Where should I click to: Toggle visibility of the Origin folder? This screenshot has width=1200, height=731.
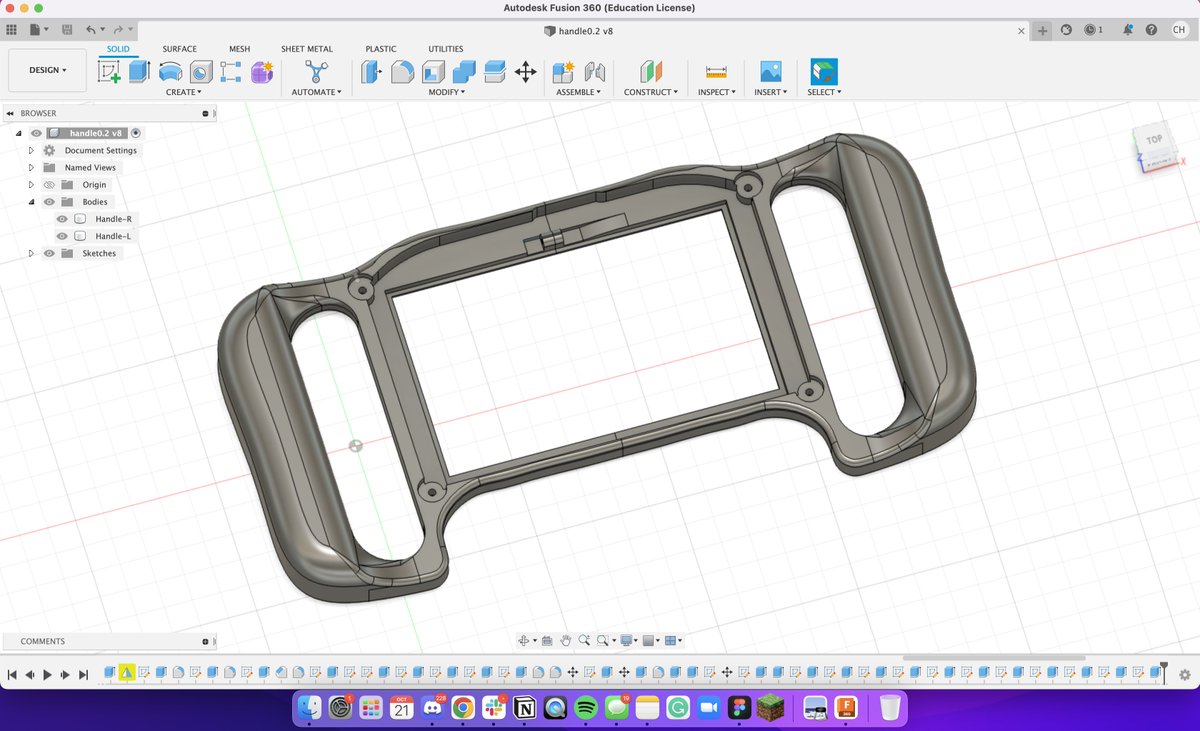tap(48, 184)
